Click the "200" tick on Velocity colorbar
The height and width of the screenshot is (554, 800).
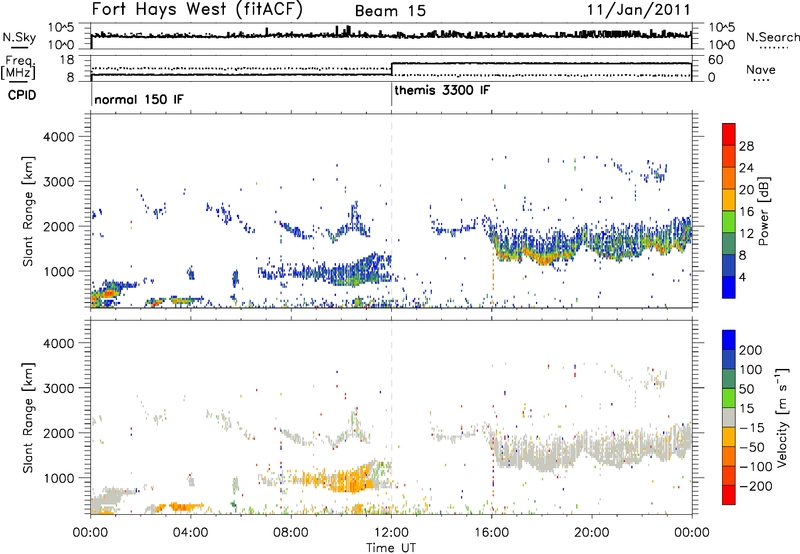click(x=750, y=350)
